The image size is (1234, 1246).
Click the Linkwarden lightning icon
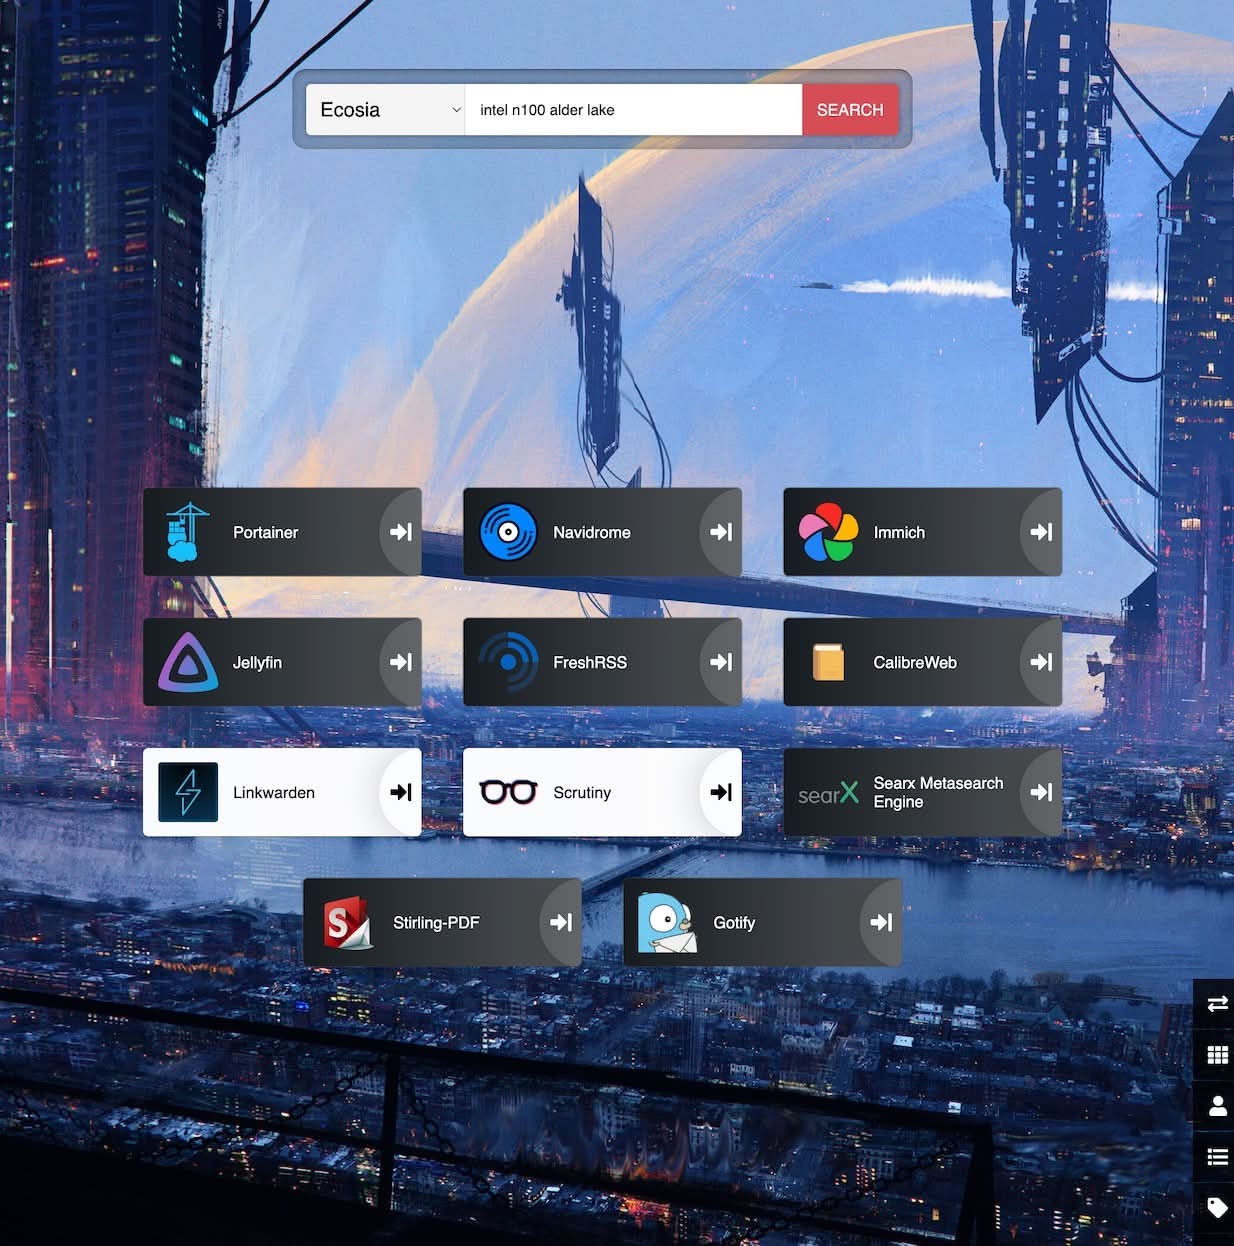pyautogui.click(x=188, y=792)
